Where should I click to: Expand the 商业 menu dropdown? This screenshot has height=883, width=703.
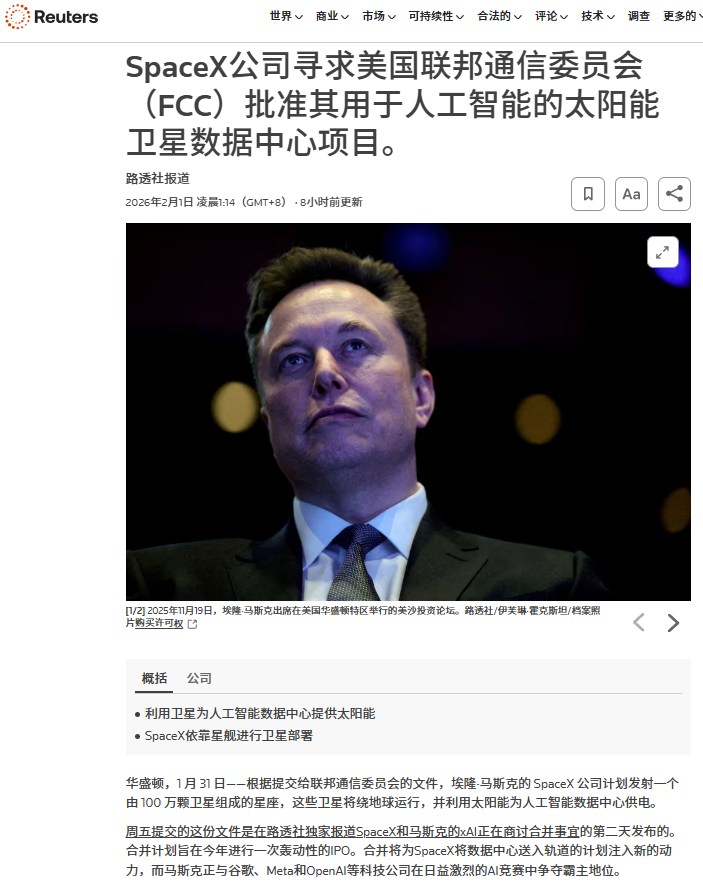(332, 16)
